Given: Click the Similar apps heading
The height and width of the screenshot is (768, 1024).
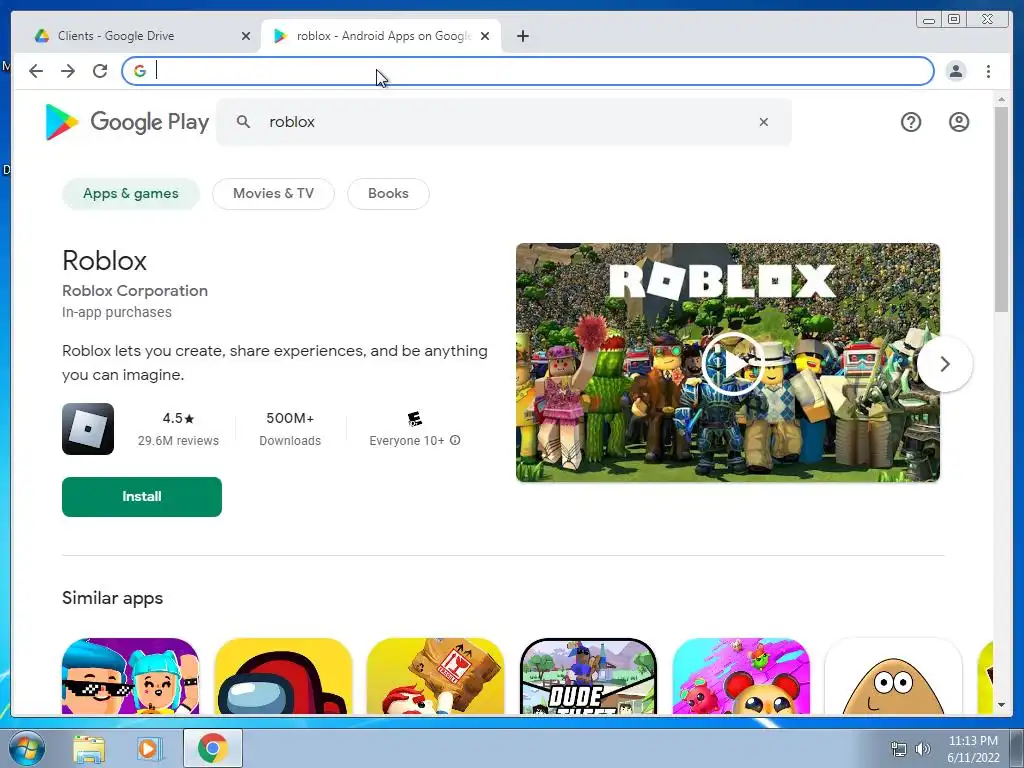Looking at the screenshot, I should coord(112,598).
